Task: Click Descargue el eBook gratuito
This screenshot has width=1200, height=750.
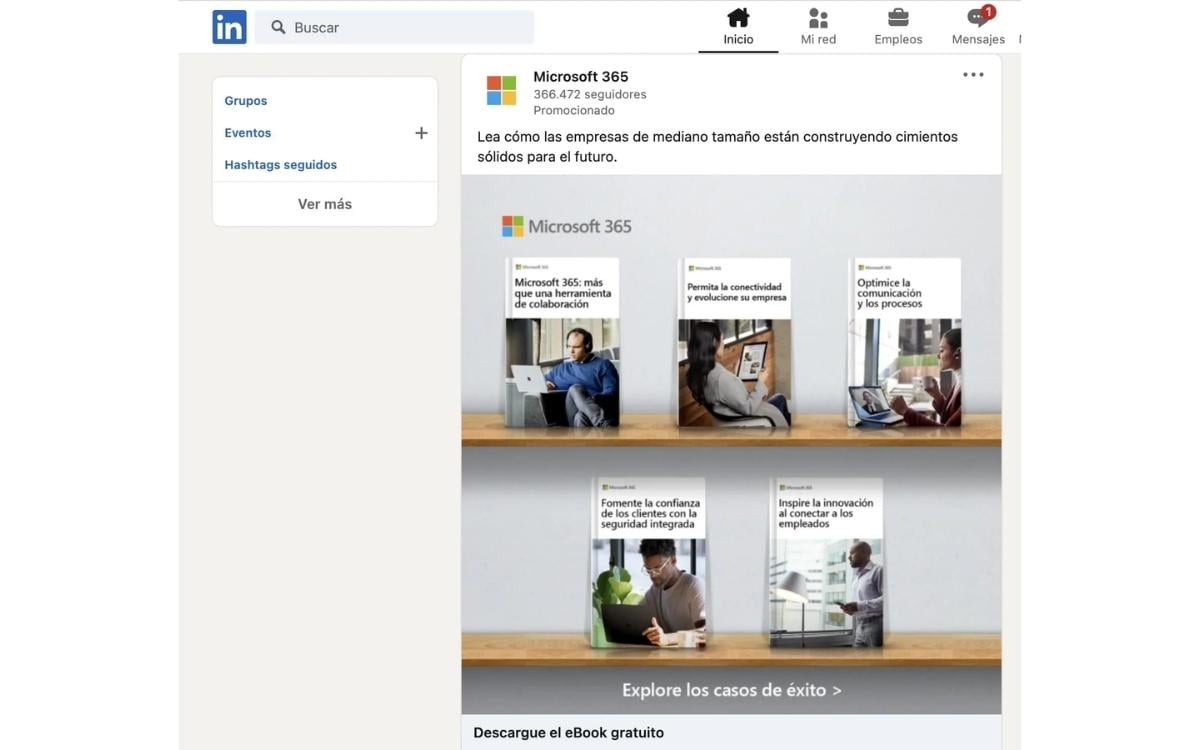Action: point(567,732)
